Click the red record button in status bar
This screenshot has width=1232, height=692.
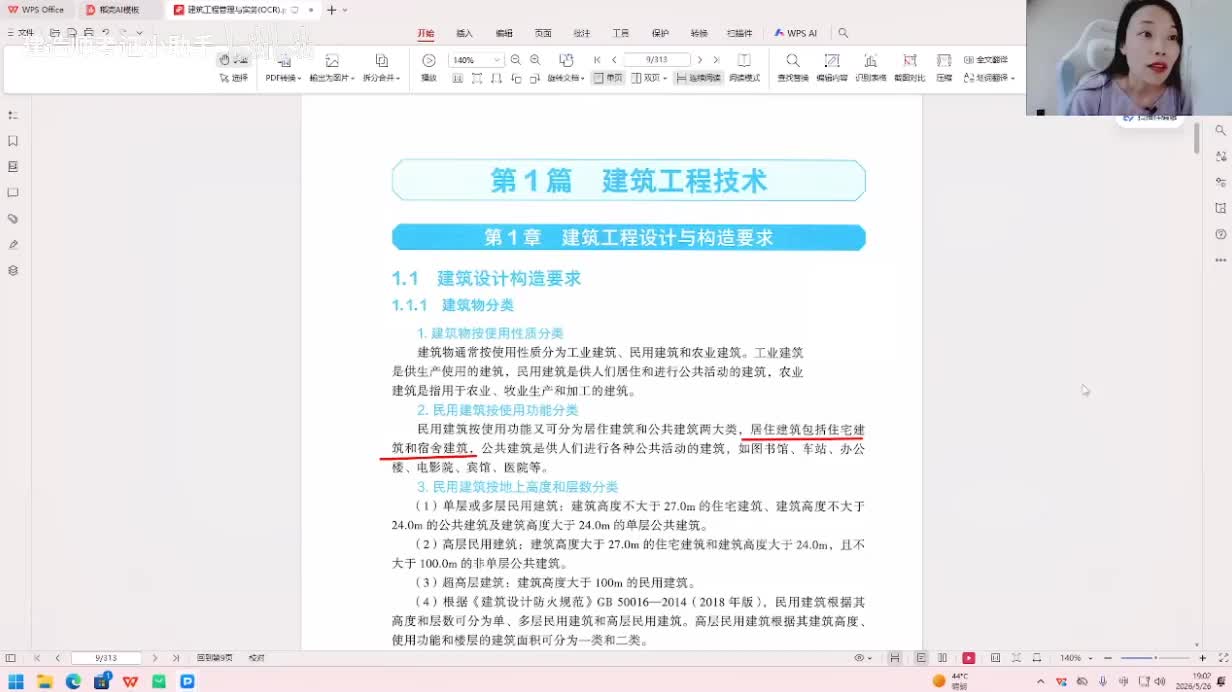pyautogui.click(x=968, y=658)
